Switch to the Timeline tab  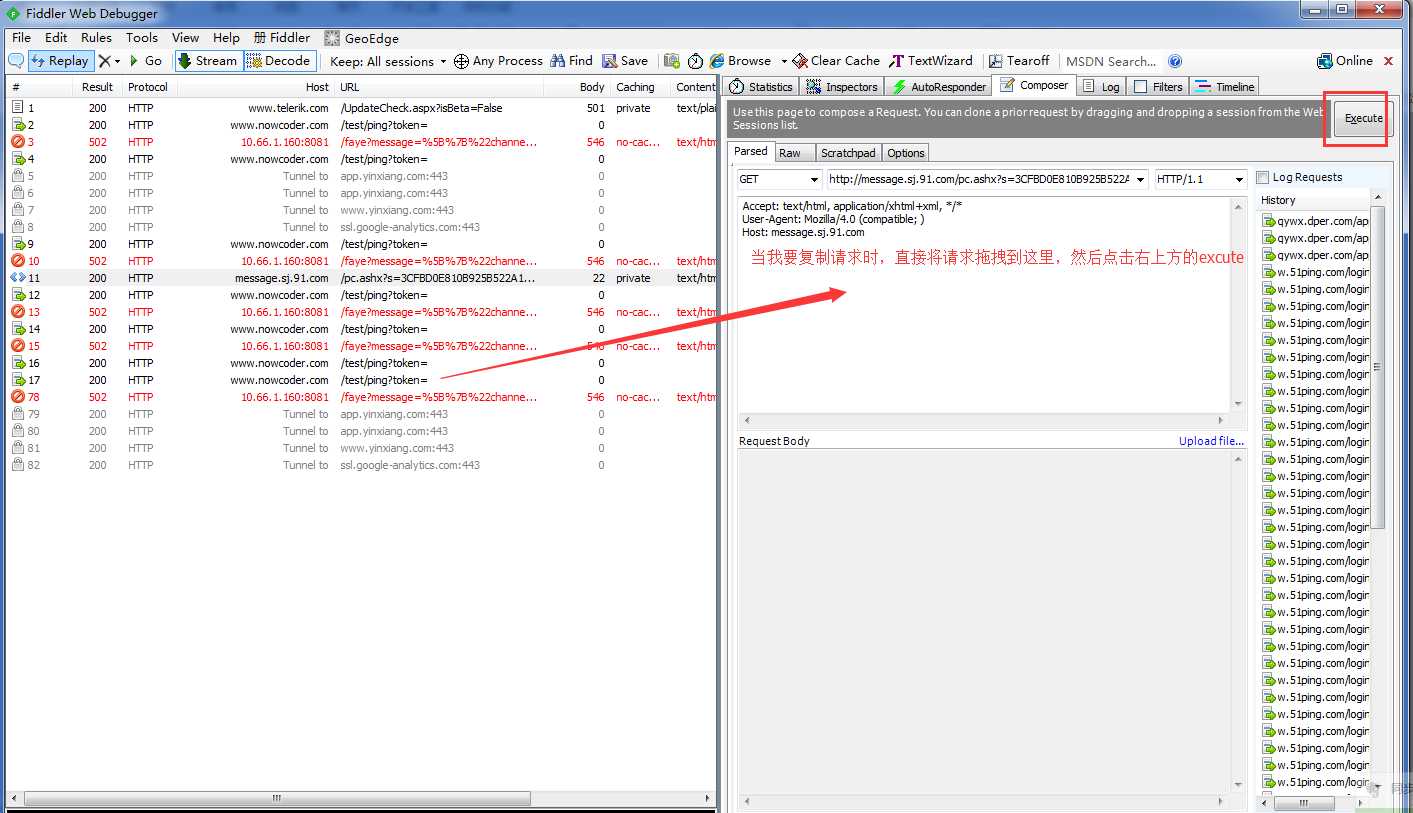[1225, 87]
